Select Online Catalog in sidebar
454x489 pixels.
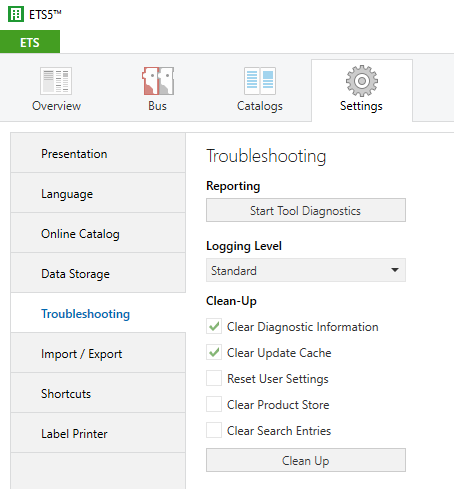click(x=98, y=233)
